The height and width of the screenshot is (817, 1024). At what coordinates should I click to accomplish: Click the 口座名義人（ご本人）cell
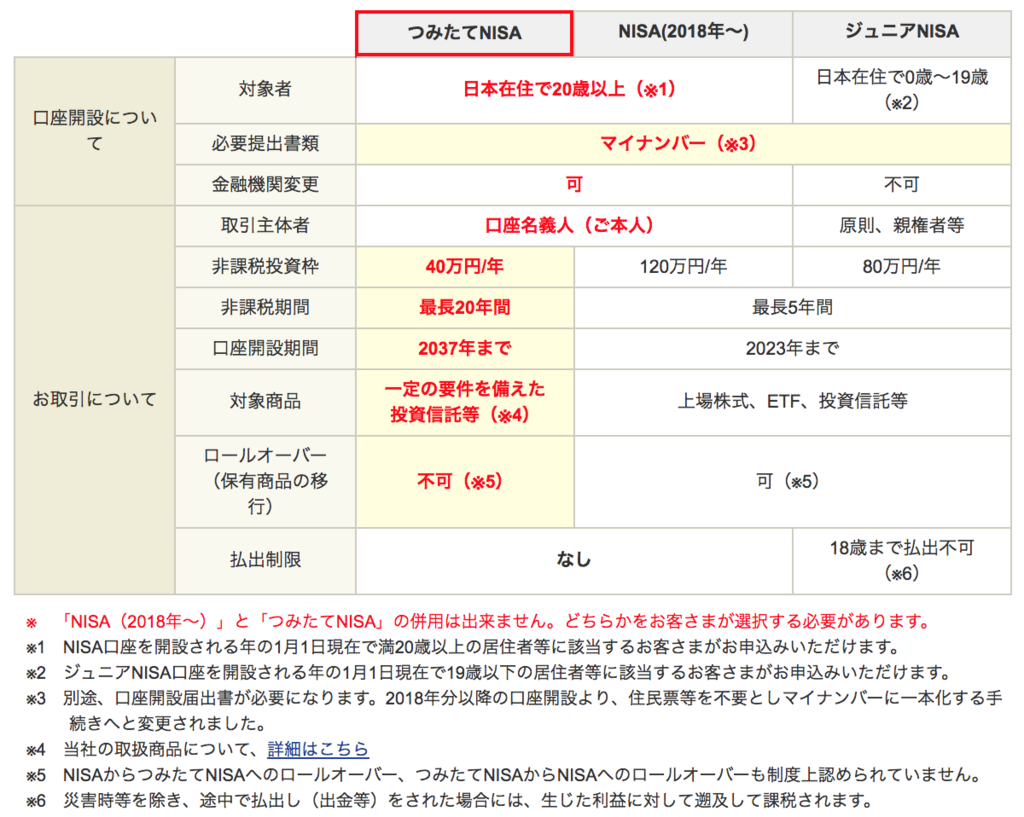click(574, 226)
